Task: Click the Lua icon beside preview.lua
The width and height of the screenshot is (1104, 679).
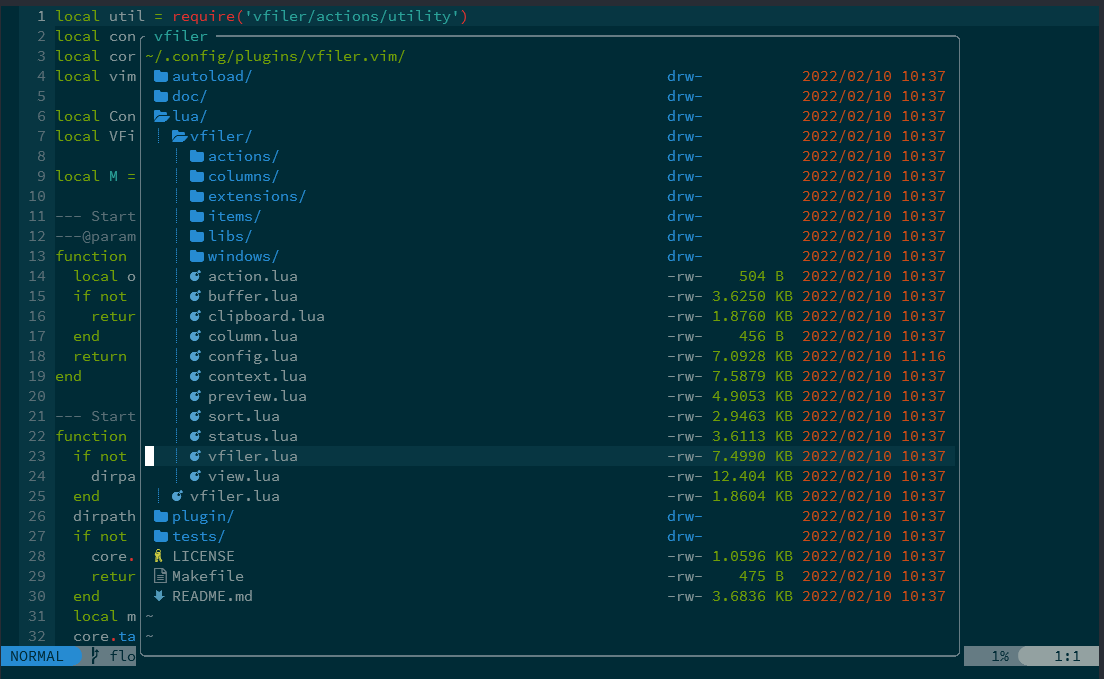Action: click(x=196, y=396)
